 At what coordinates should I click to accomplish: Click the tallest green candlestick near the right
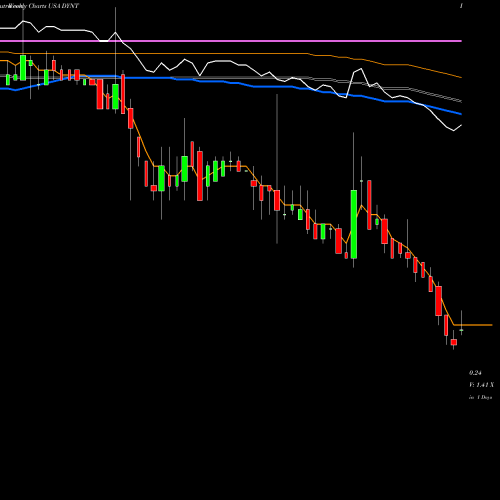pyautogui.click(x=354, y=224)
